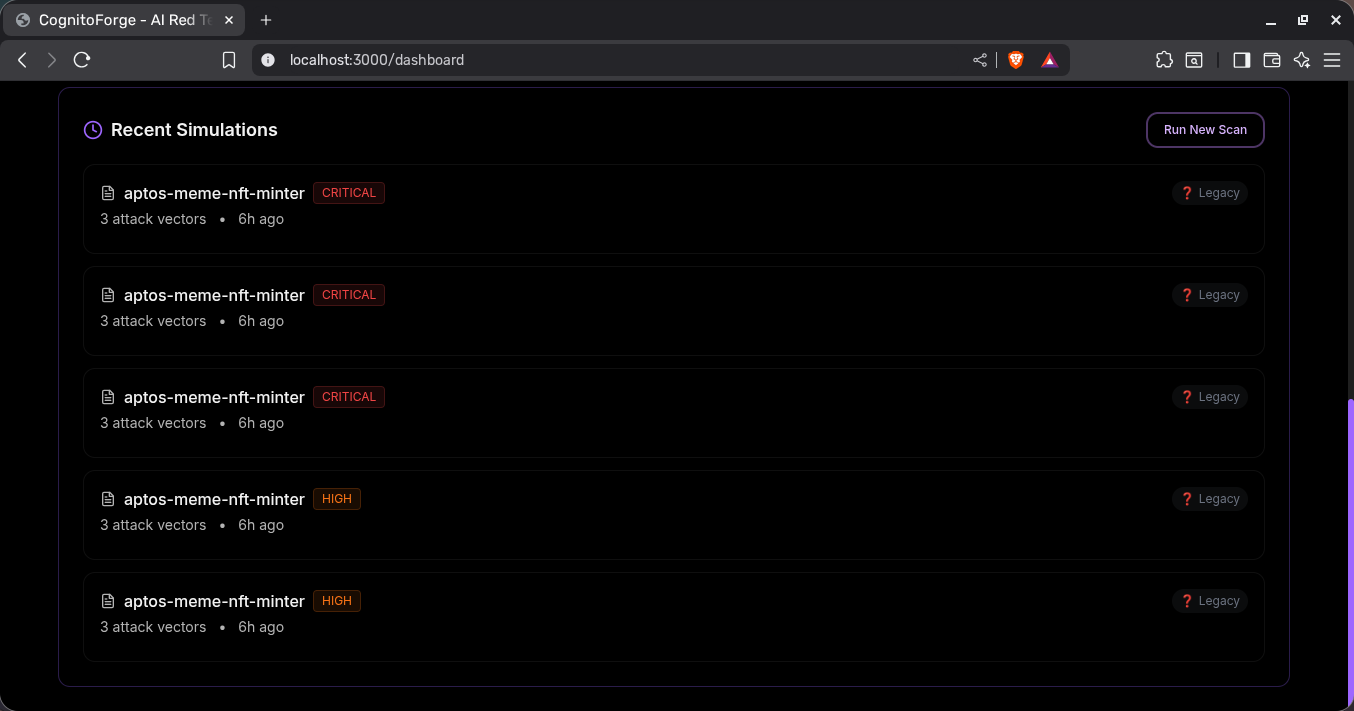This screenshot has height=711, width=1354.
Task: Click "3 attack vectors" in the topmost row
Action: pyautogui.click(x=153, y=219)
